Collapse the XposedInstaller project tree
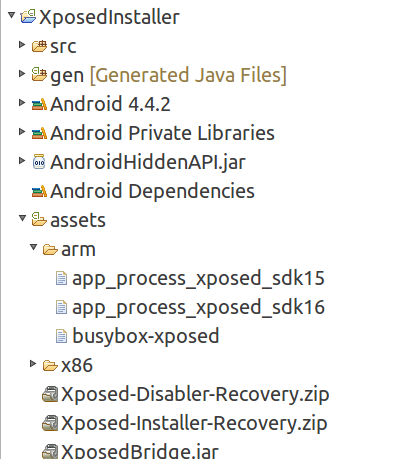The width and height of the screenshot is (403, 459). pos(12,15)
